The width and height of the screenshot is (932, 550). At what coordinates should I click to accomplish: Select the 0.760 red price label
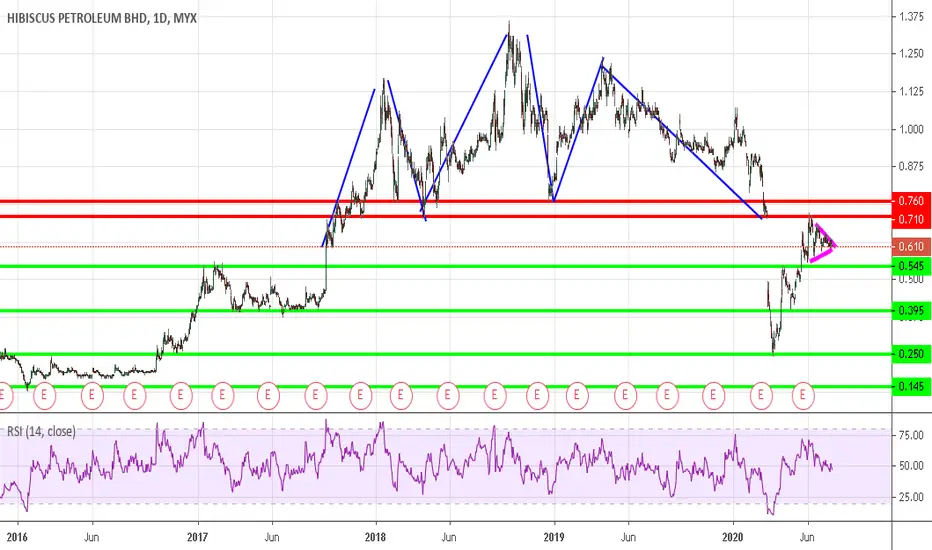click(911, 201)
